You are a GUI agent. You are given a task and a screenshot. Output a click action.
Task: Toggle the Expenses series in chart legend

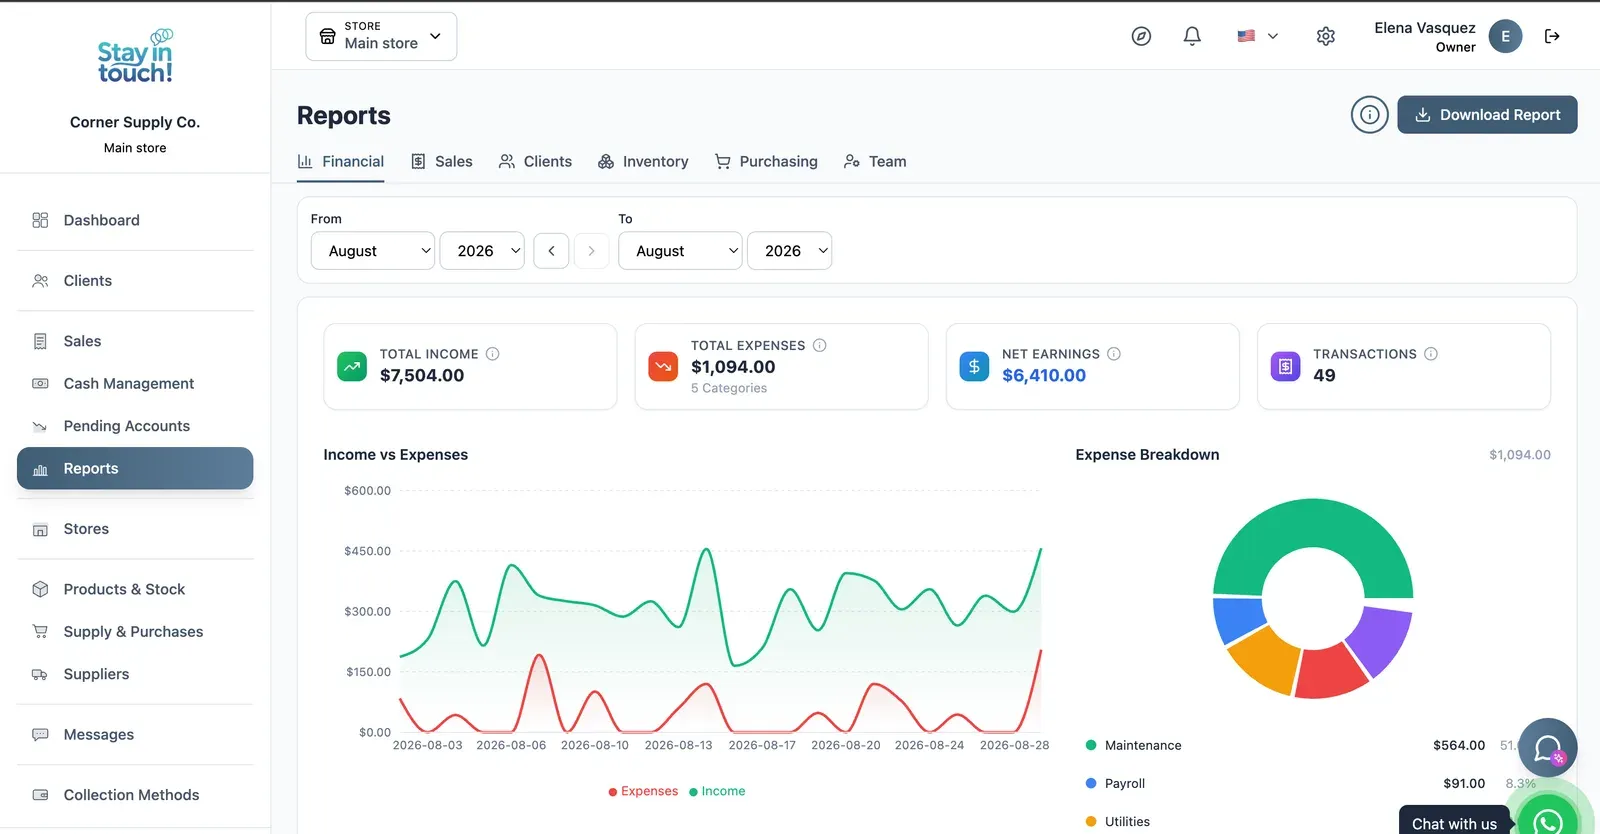[x=643, y=791]
